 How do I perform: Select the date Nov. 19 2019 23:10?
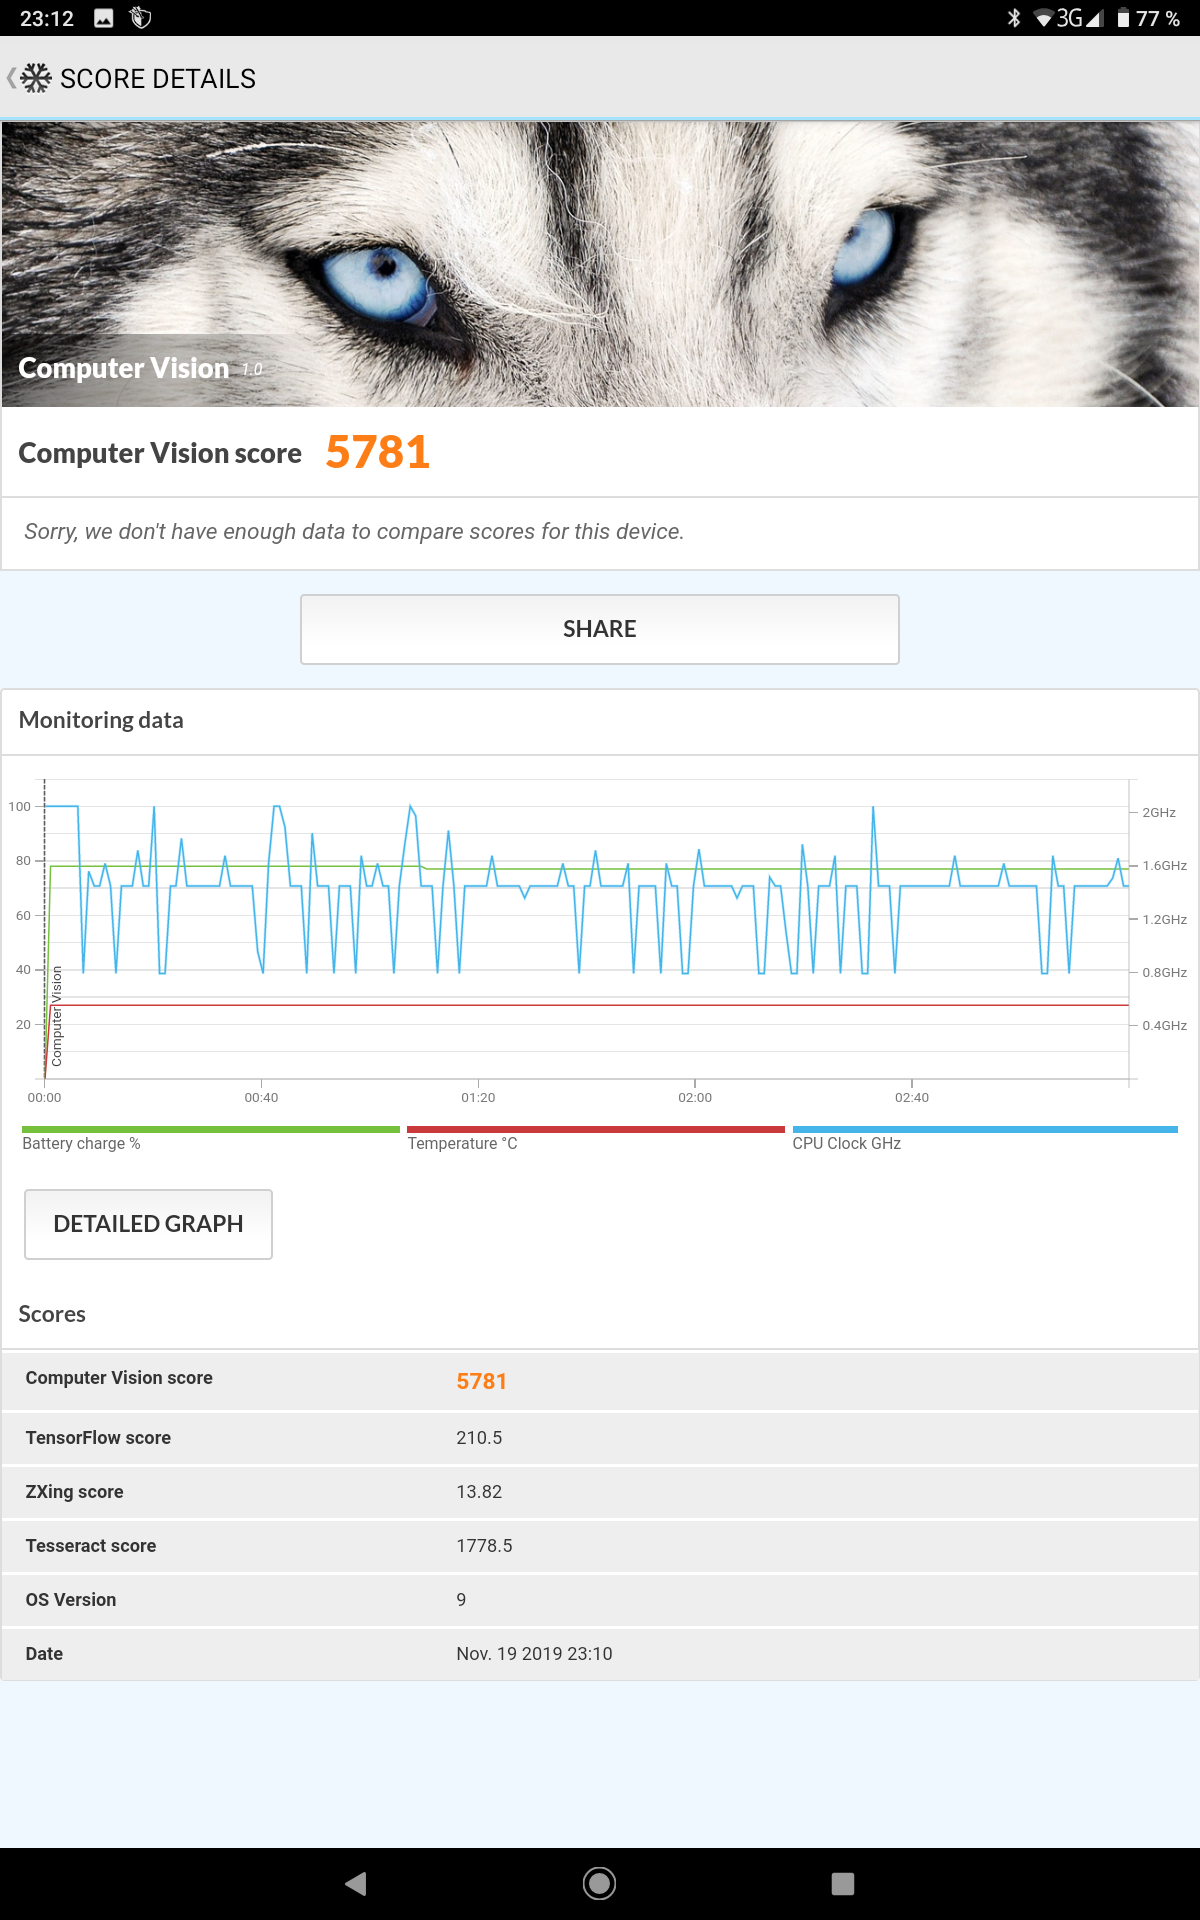(x=534, y=1654)
